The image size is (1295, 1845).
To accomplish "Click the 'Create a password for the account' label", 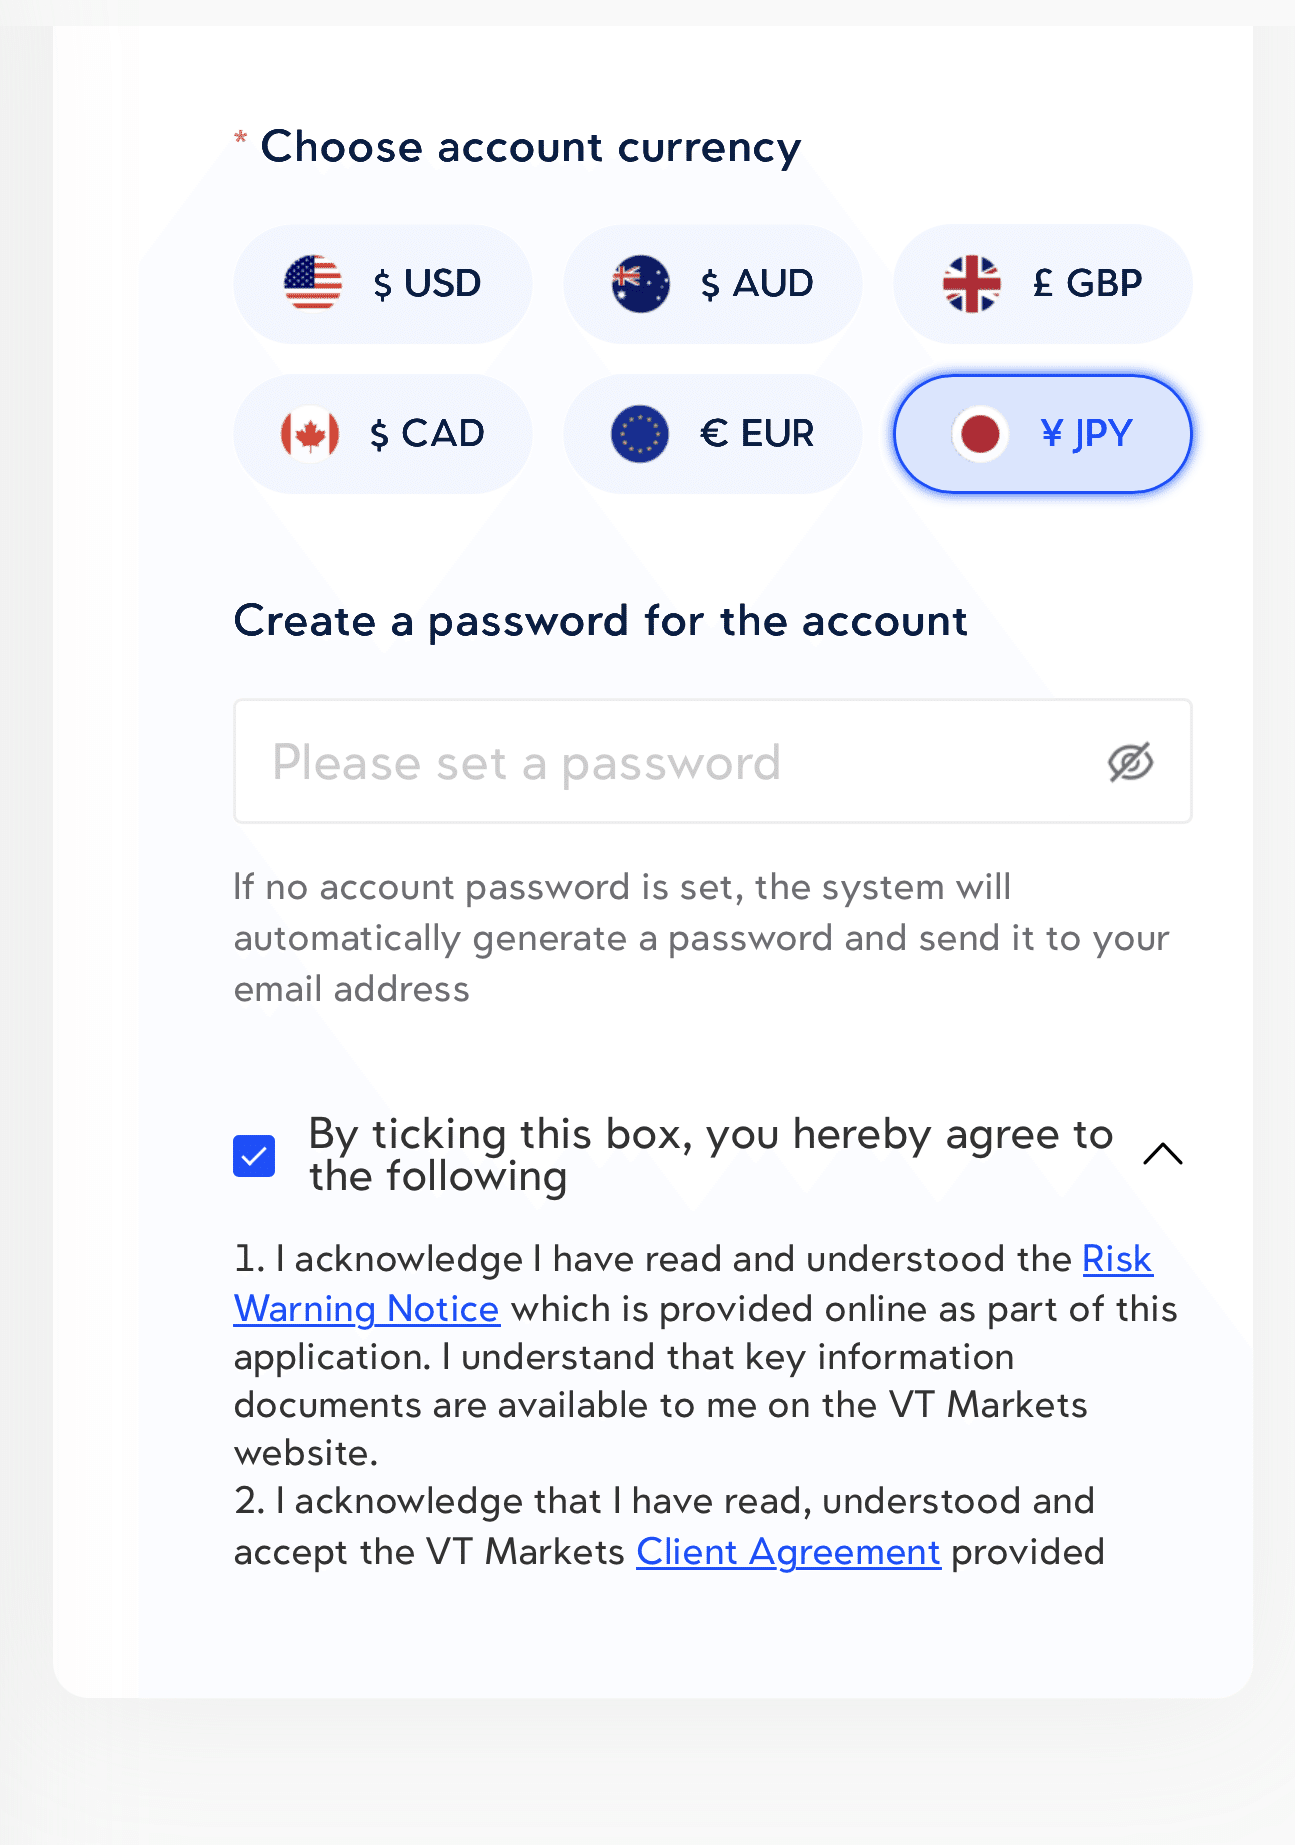I will pos(600,621).
